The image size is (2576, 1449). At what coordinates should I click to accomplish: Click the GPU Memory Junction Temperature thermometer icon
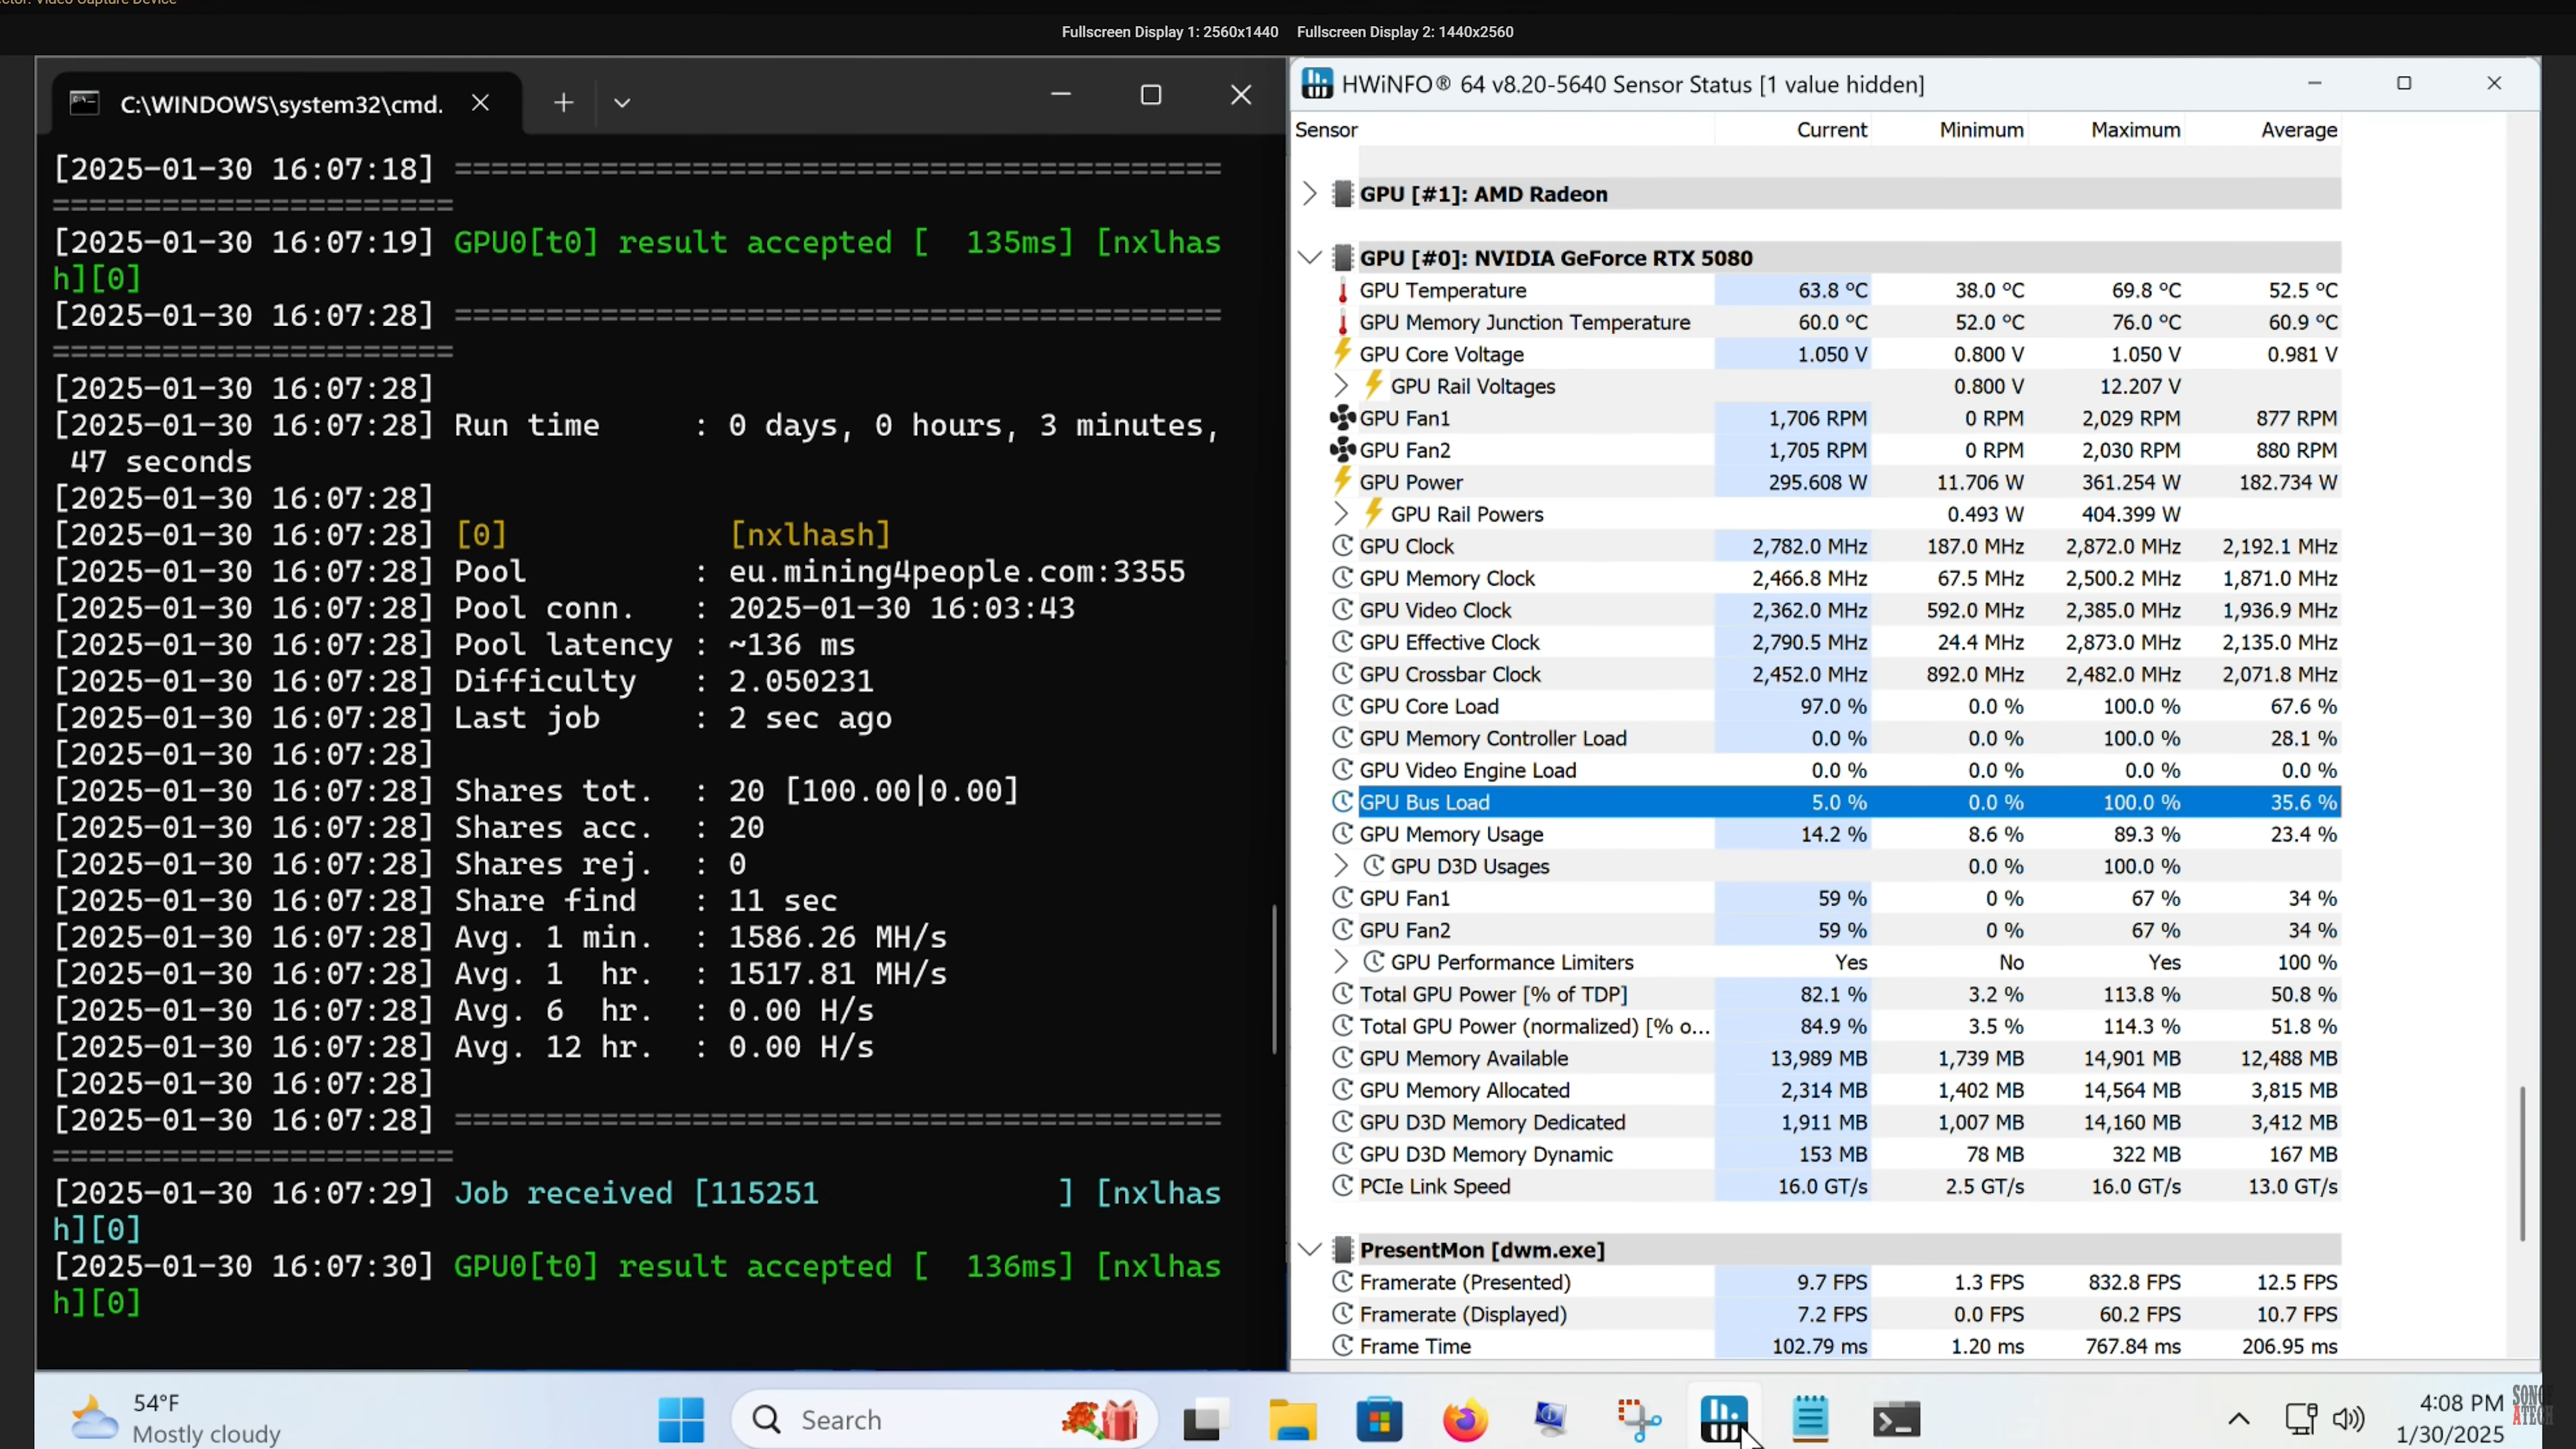[x=1342, y=323]
